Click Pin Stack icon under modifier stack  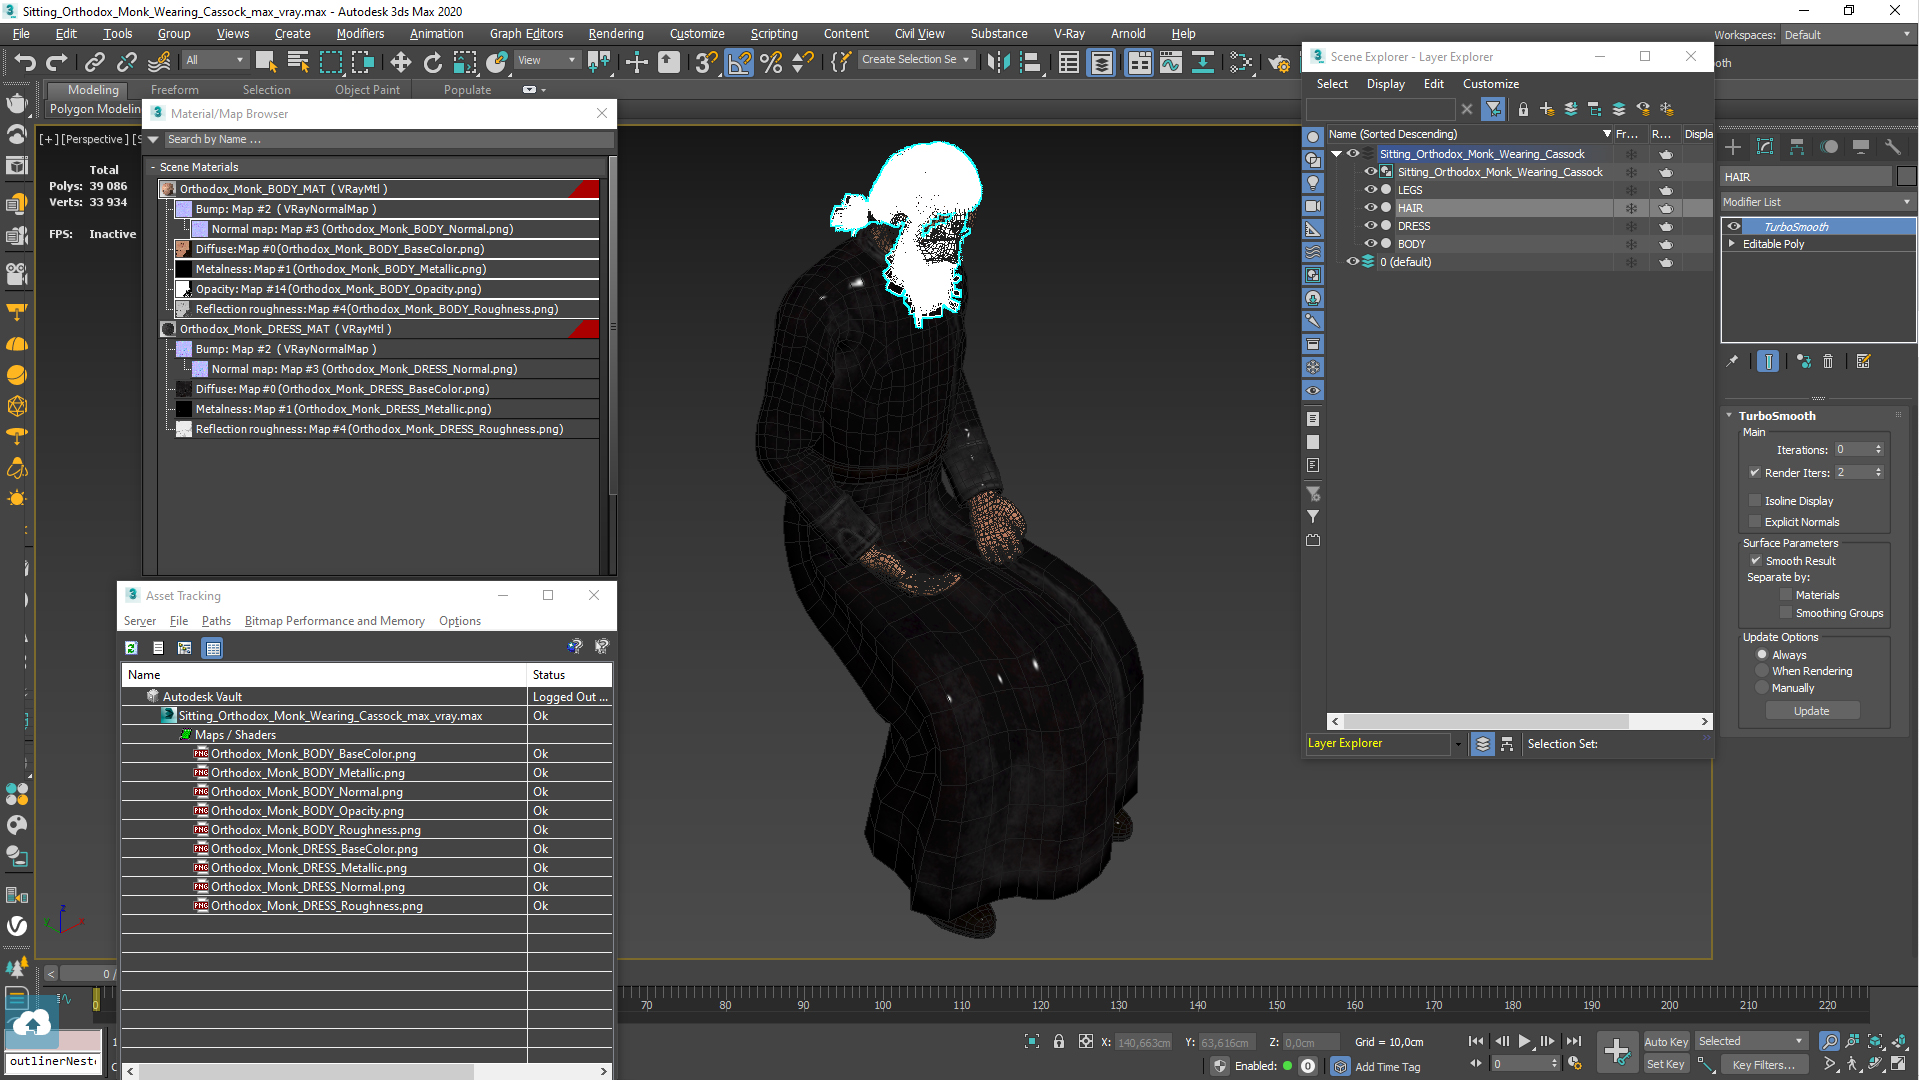click(1733, 362)
